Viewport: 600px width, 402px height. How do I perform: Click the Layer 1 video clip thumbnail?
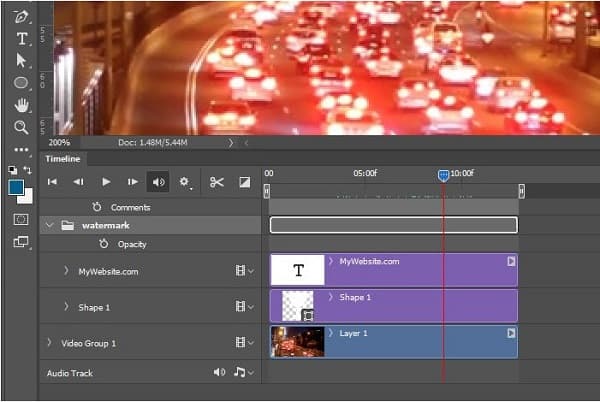tap(298, 342)
